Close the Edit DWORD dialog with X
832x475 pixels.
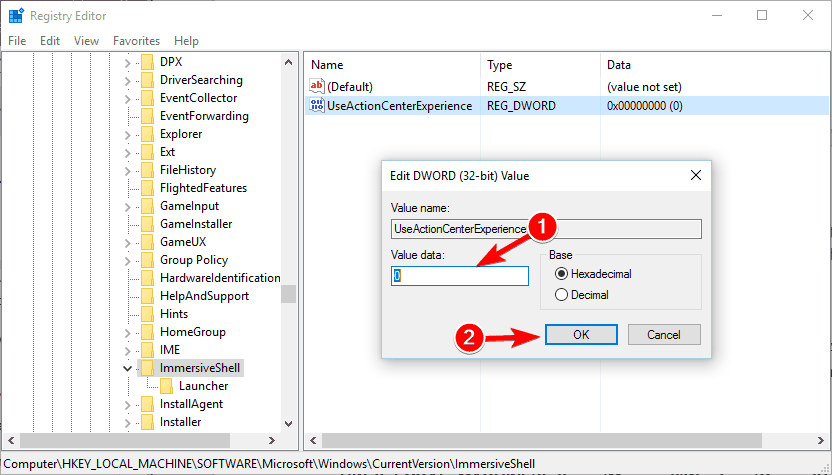pos(696,175)
